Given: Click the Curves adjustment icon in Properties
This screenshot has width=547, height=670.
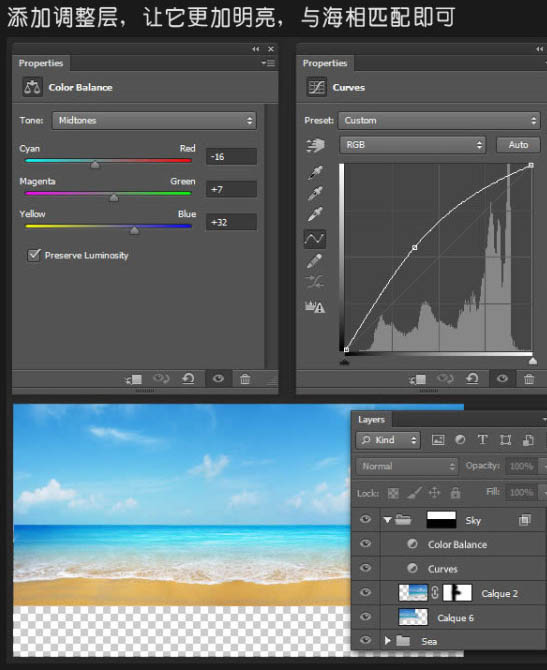Looking at the screenshot, I should click(x=317, y=87).
